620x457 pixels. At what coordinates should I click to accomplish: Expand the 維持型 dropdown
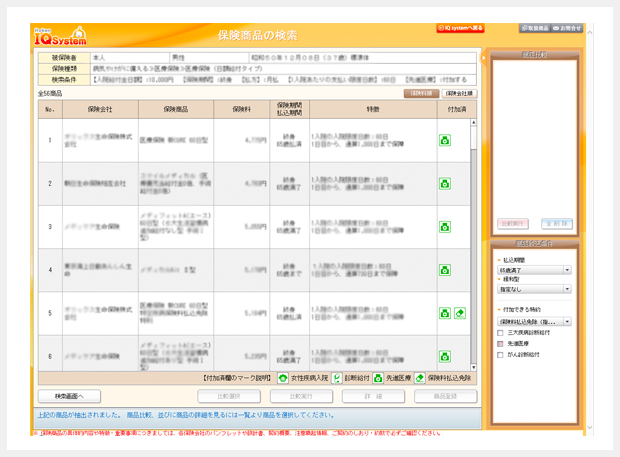(x=567, y=291)
